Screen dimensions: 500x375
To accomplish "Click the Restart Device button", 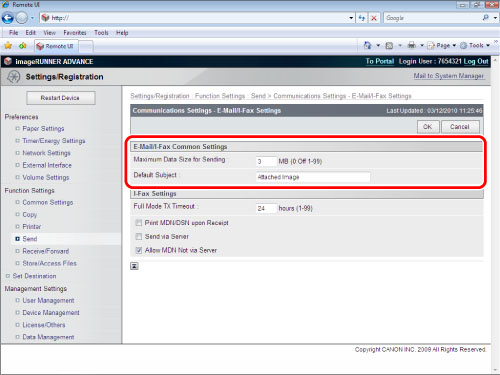I will point(61,98).
